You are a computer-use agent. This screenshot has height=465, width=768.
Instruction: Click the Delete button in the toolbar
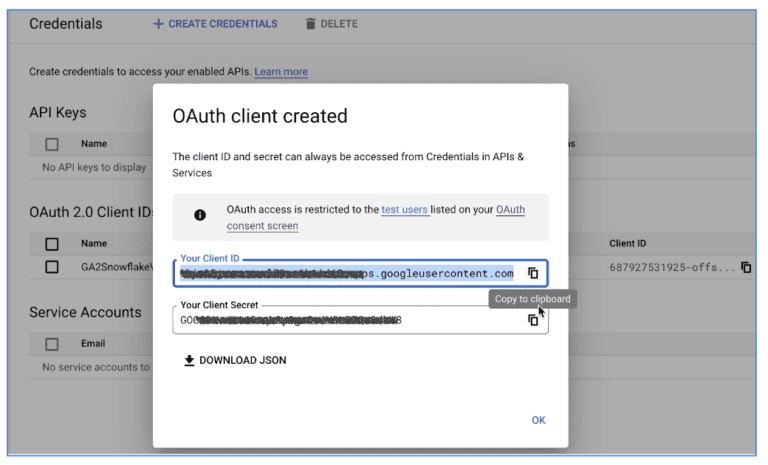click(332, 24)
